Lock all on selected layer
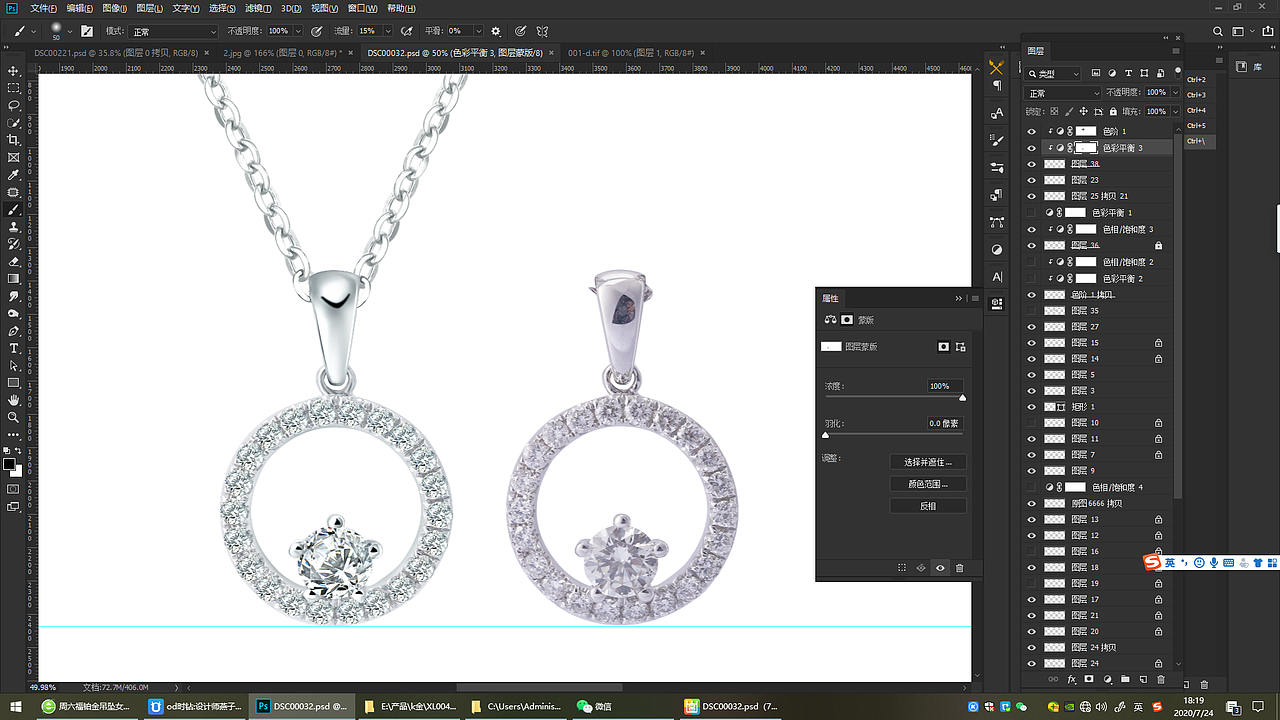The image size is (1280, 720). pyautogui.click(x=1114, y=111)
